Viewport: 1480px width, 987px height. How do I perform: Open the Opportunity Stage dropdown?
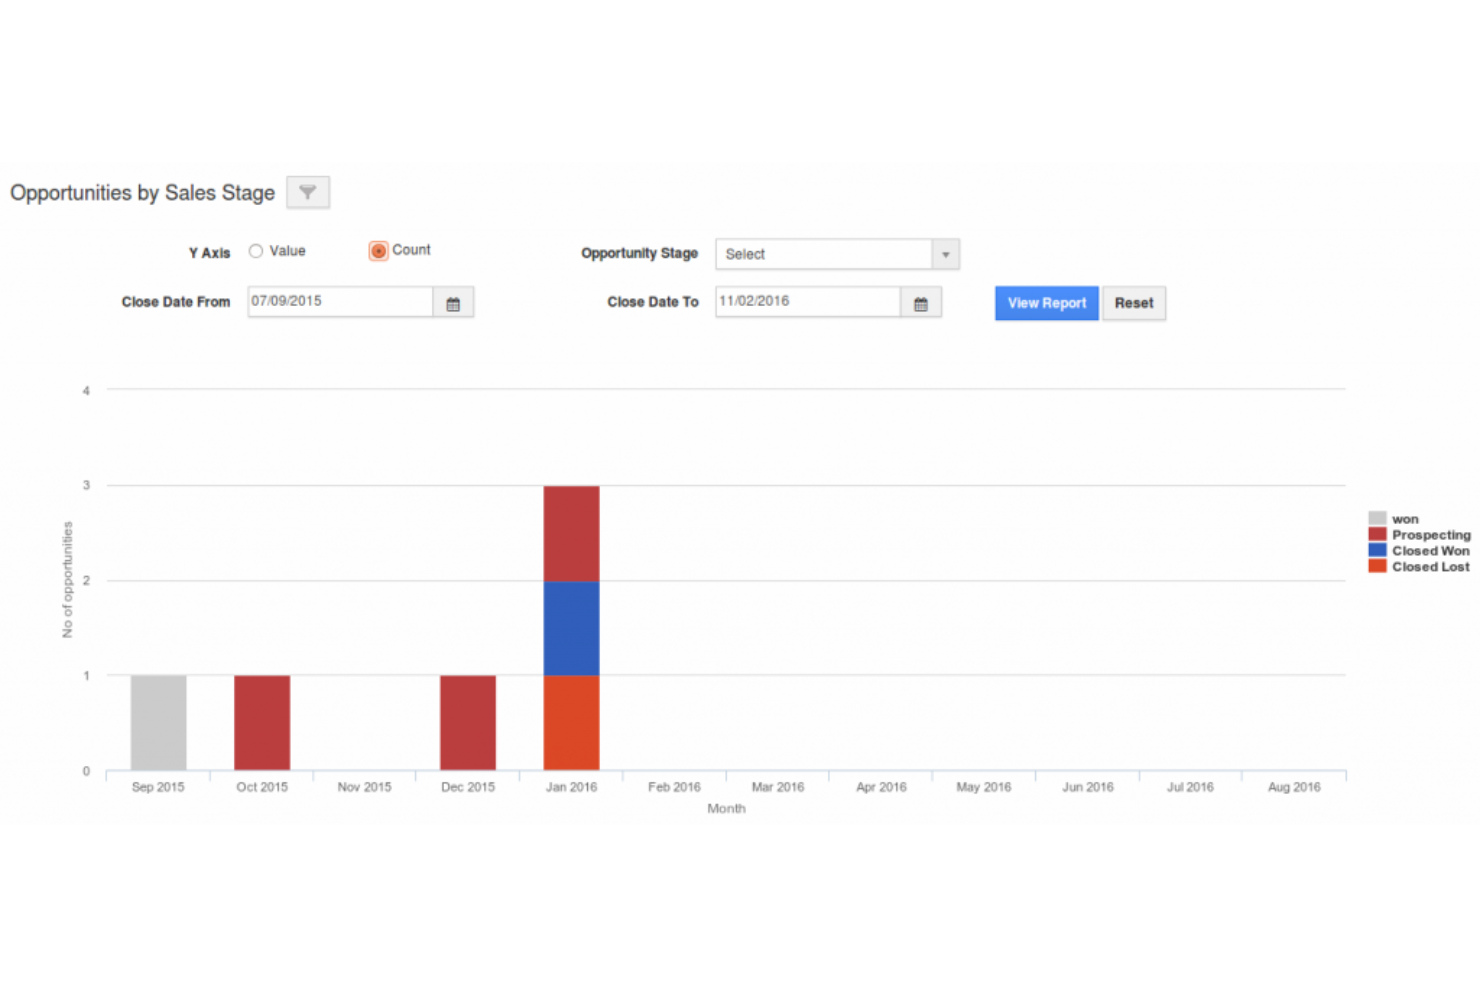tap(836, 254)
